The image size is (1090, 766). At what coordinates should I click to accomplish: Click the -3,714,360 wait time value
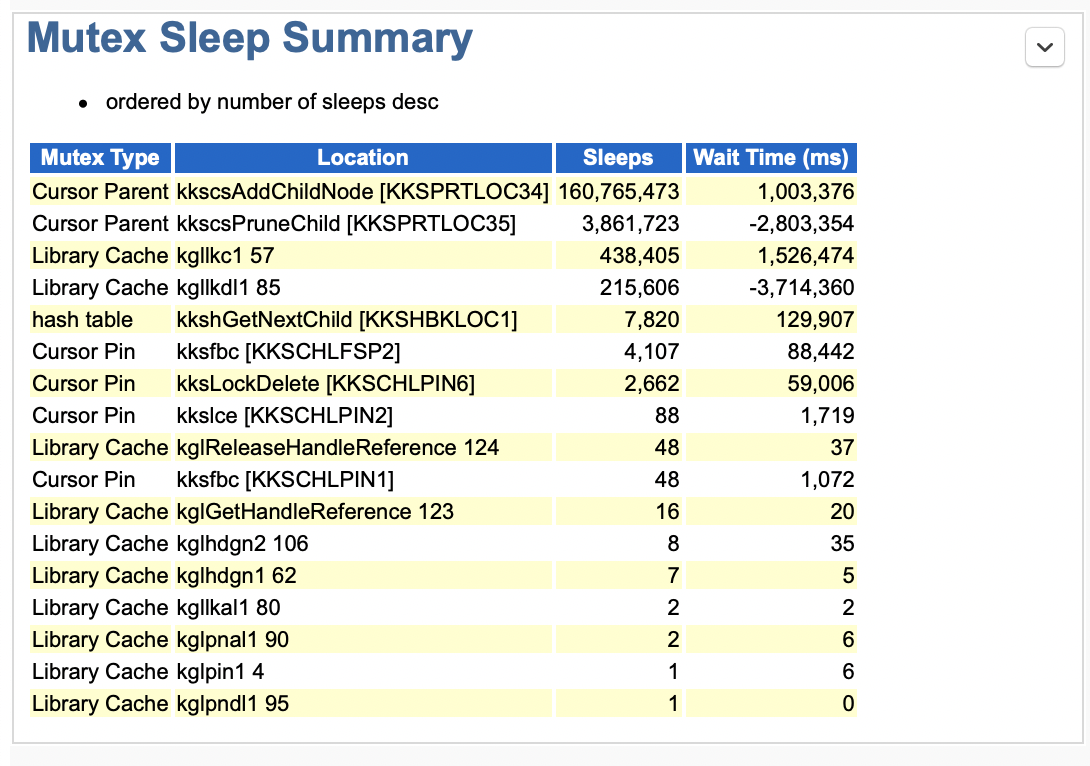pos(803,287)
